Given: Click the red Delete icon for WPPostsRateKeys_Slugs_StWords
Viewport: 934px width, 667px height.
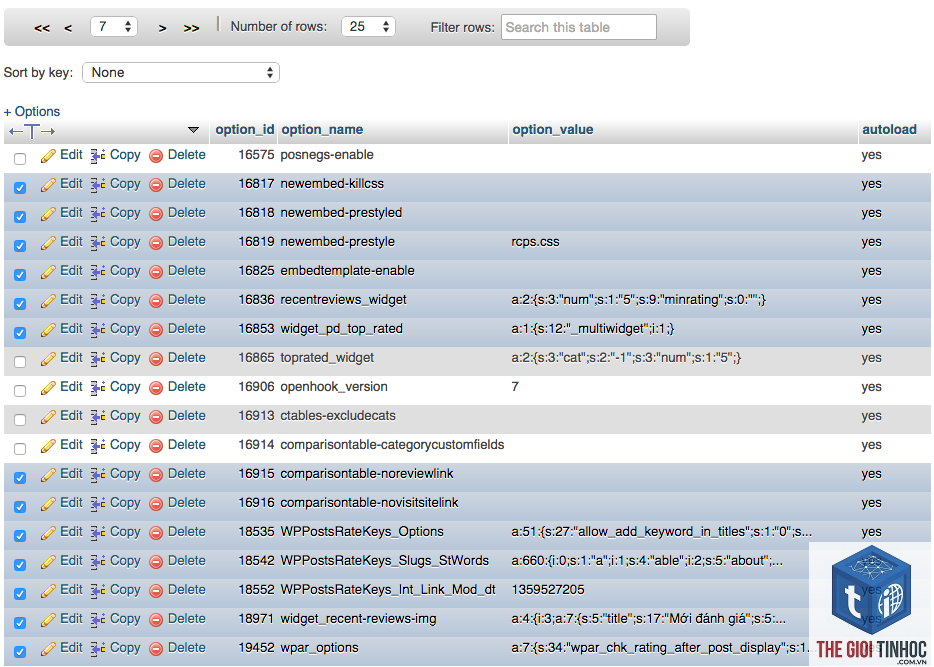Looking at the screenshot, I should [156, 562].
